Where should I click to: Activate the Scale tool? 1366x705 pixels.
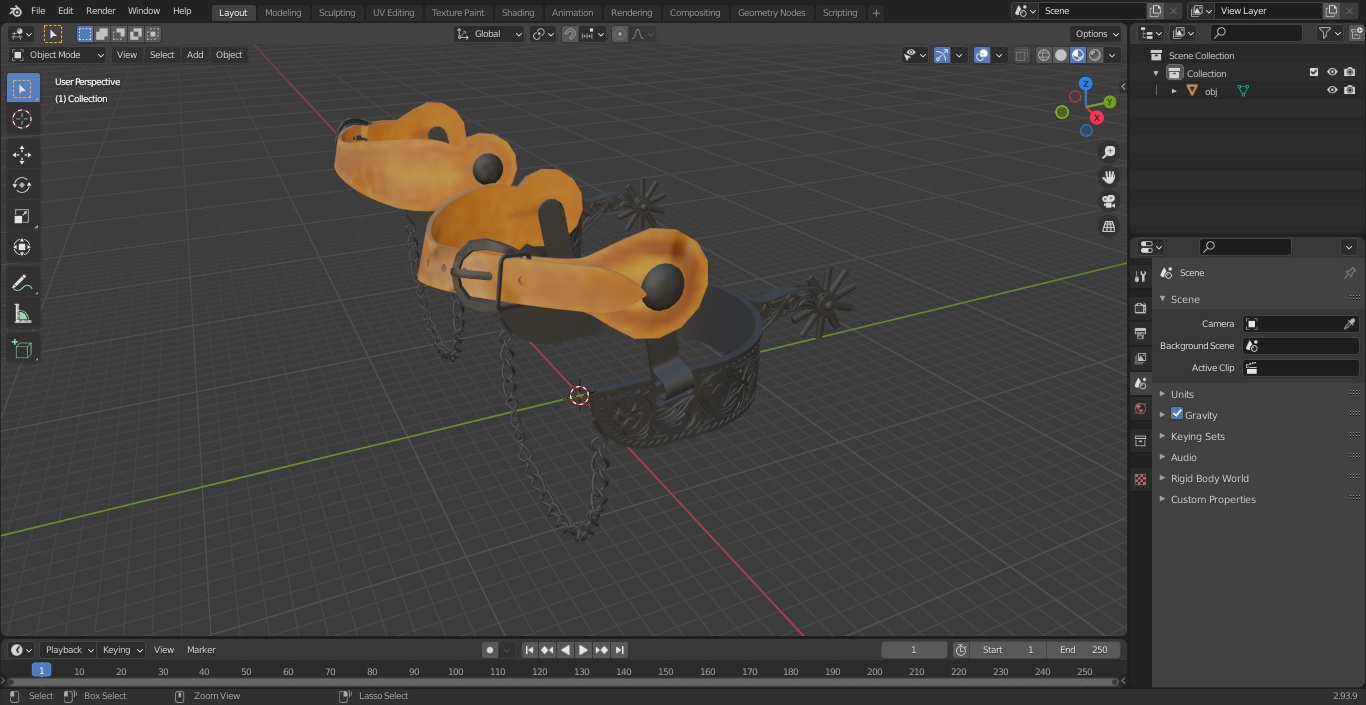point(22,216)
